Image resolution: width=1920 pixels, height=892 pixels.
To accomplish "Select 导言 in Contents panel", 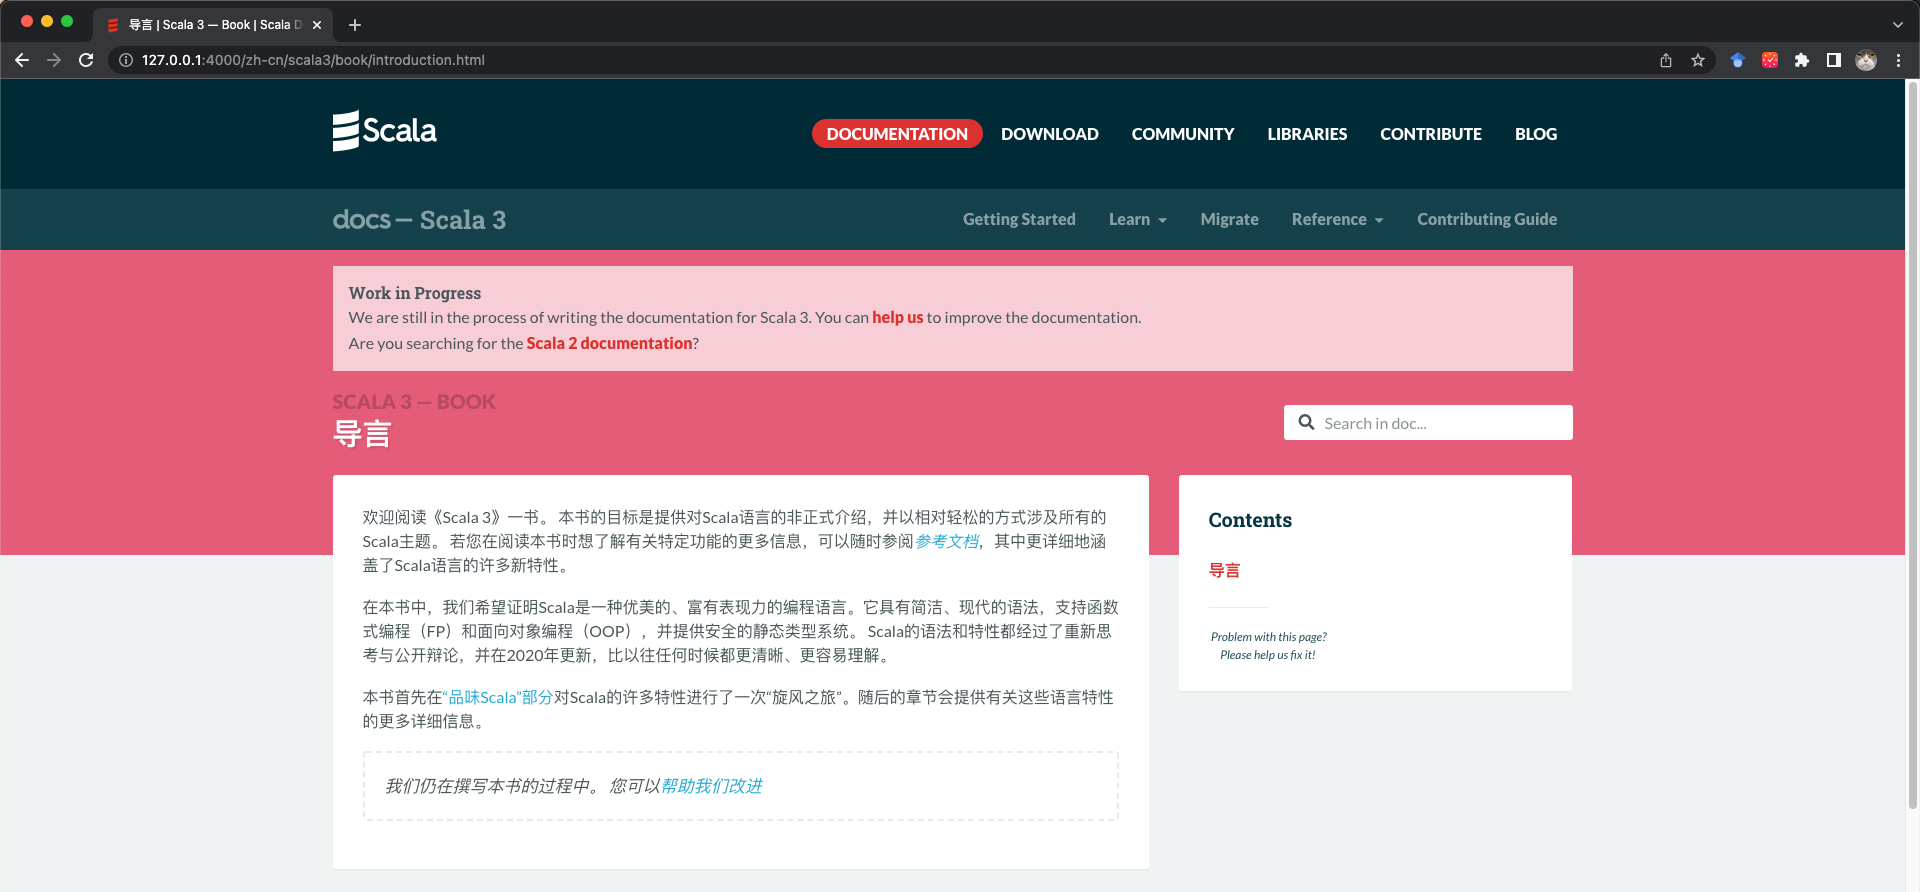I will point(1224,570).
